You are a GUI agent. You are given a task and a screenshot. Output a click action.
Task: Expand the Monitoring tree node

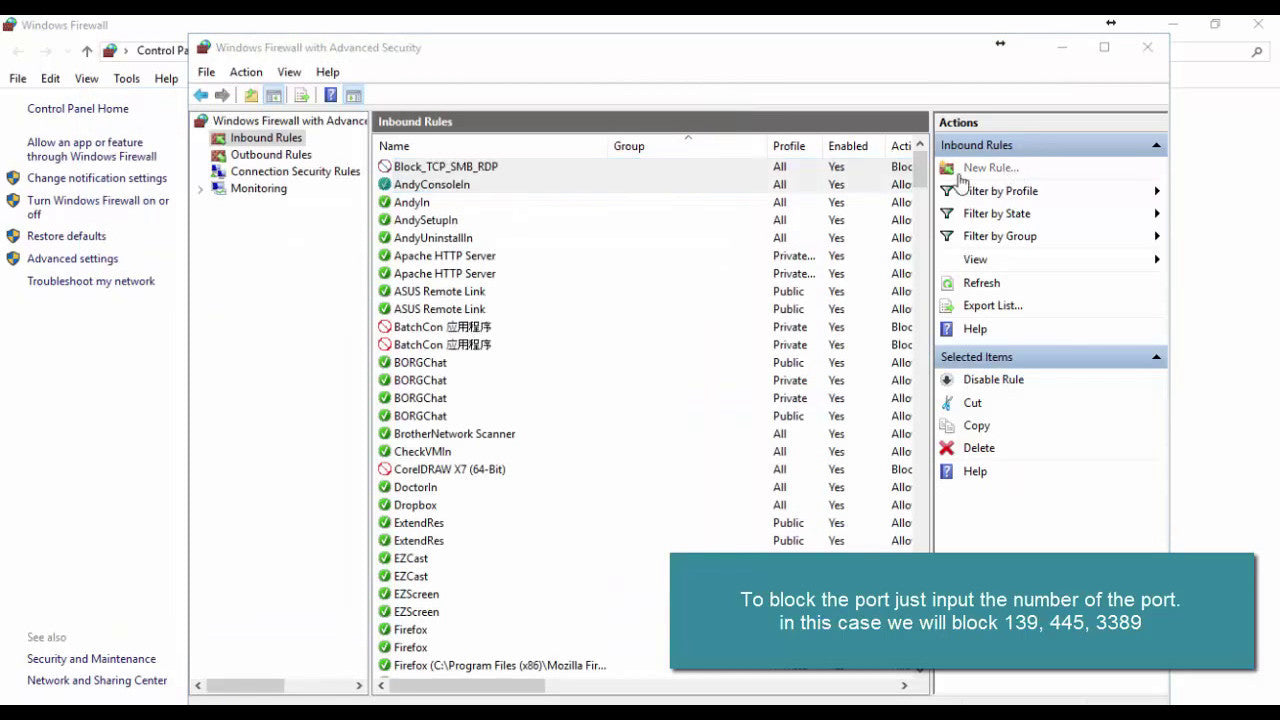click(200, 189)
